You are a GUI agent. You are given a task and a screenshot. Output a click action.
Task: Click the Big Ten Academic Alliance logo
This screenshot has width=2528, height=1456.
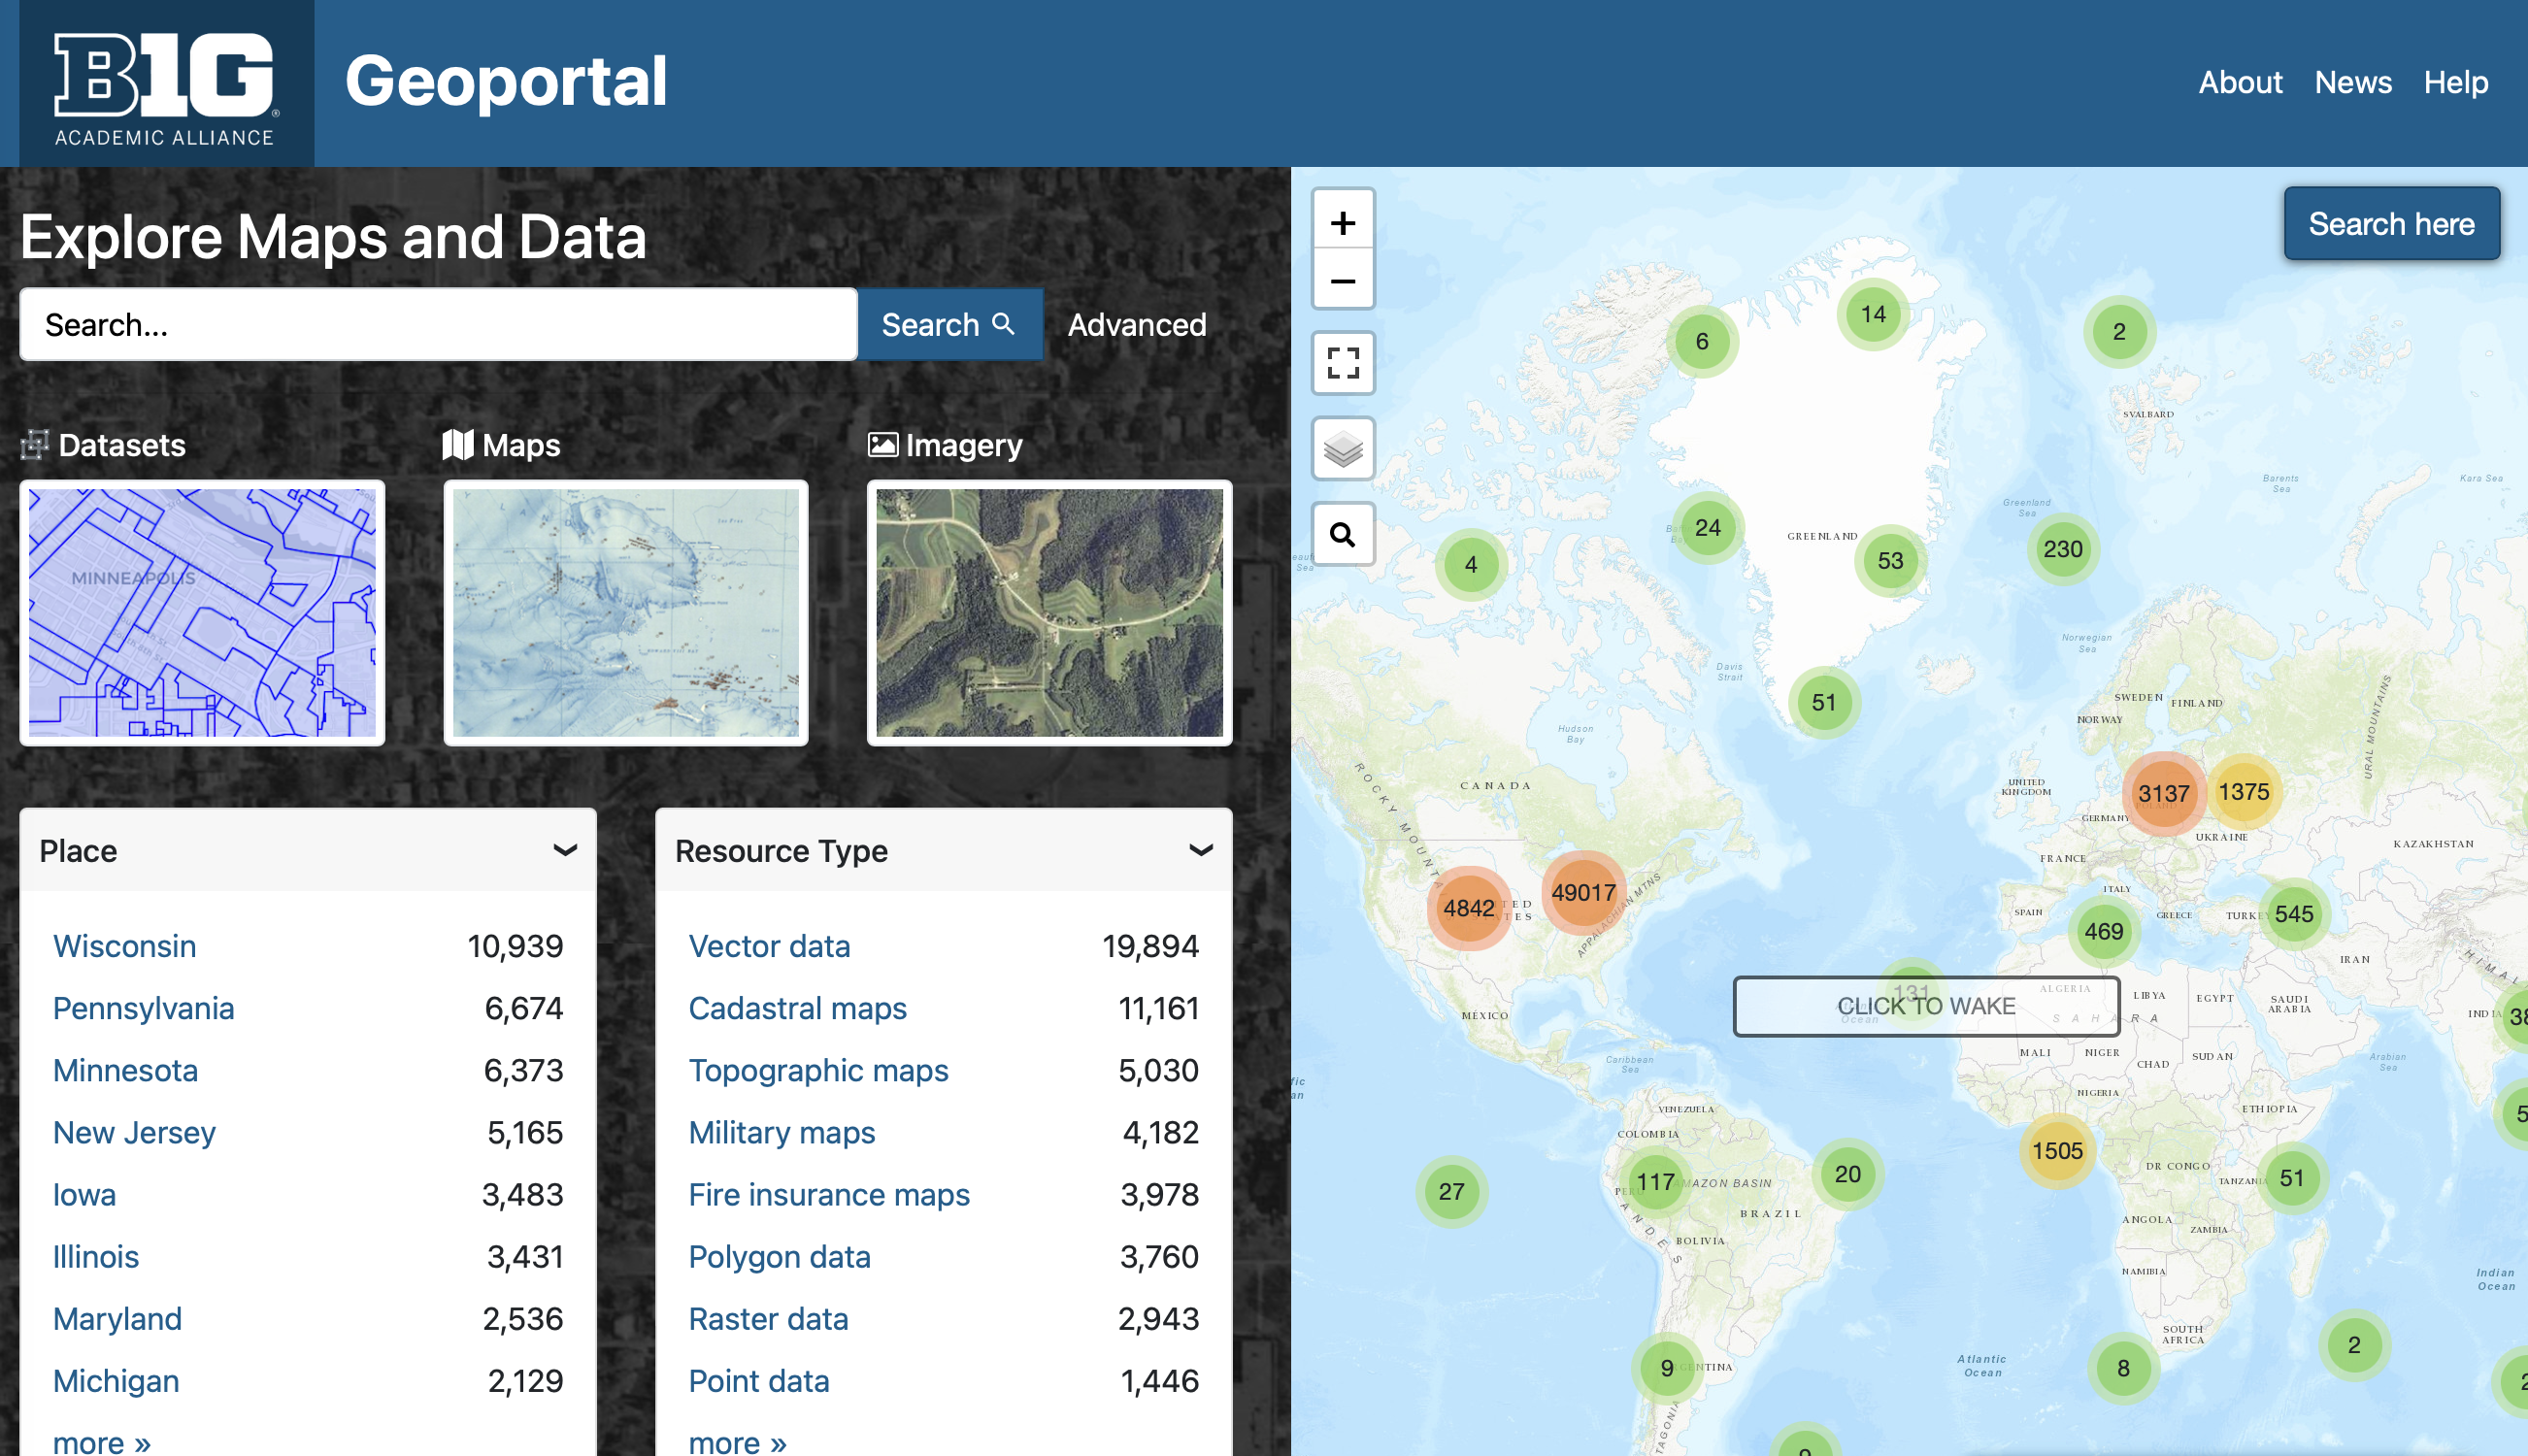[x=165, y=85]
